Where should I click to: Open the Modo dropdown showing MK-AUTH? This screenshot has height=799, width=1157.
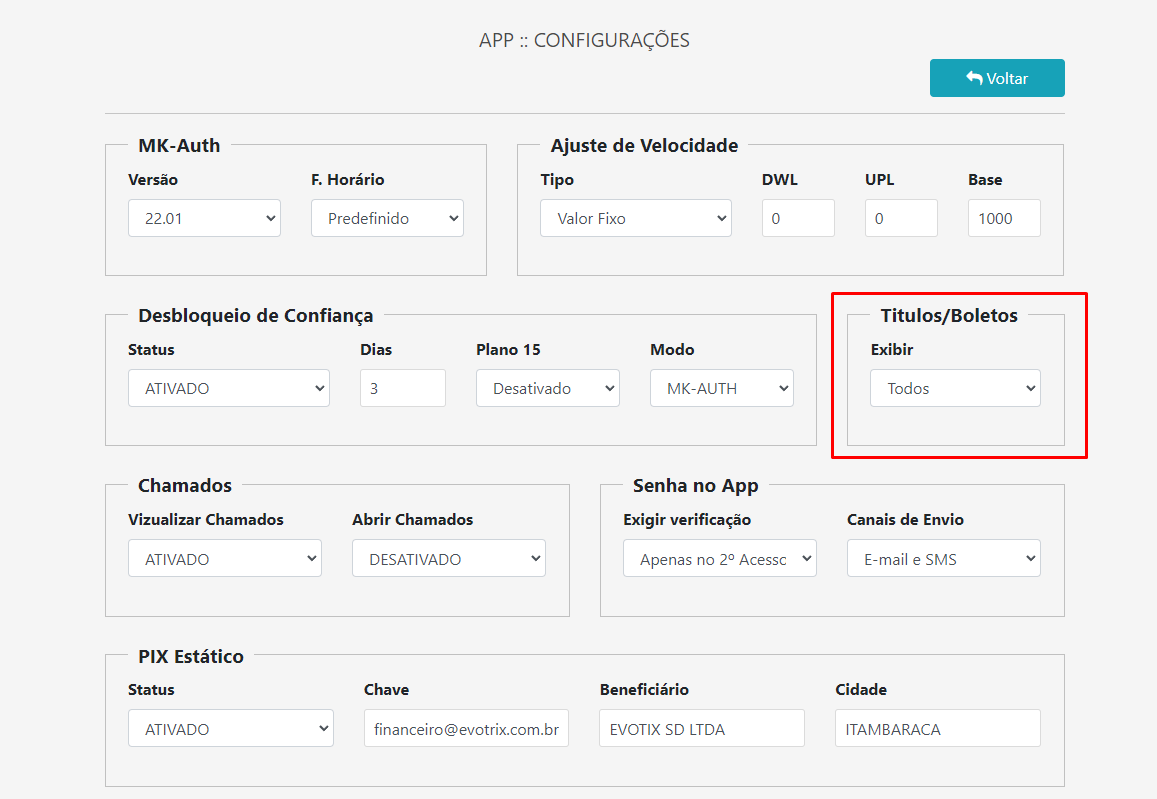click(721, 387)
